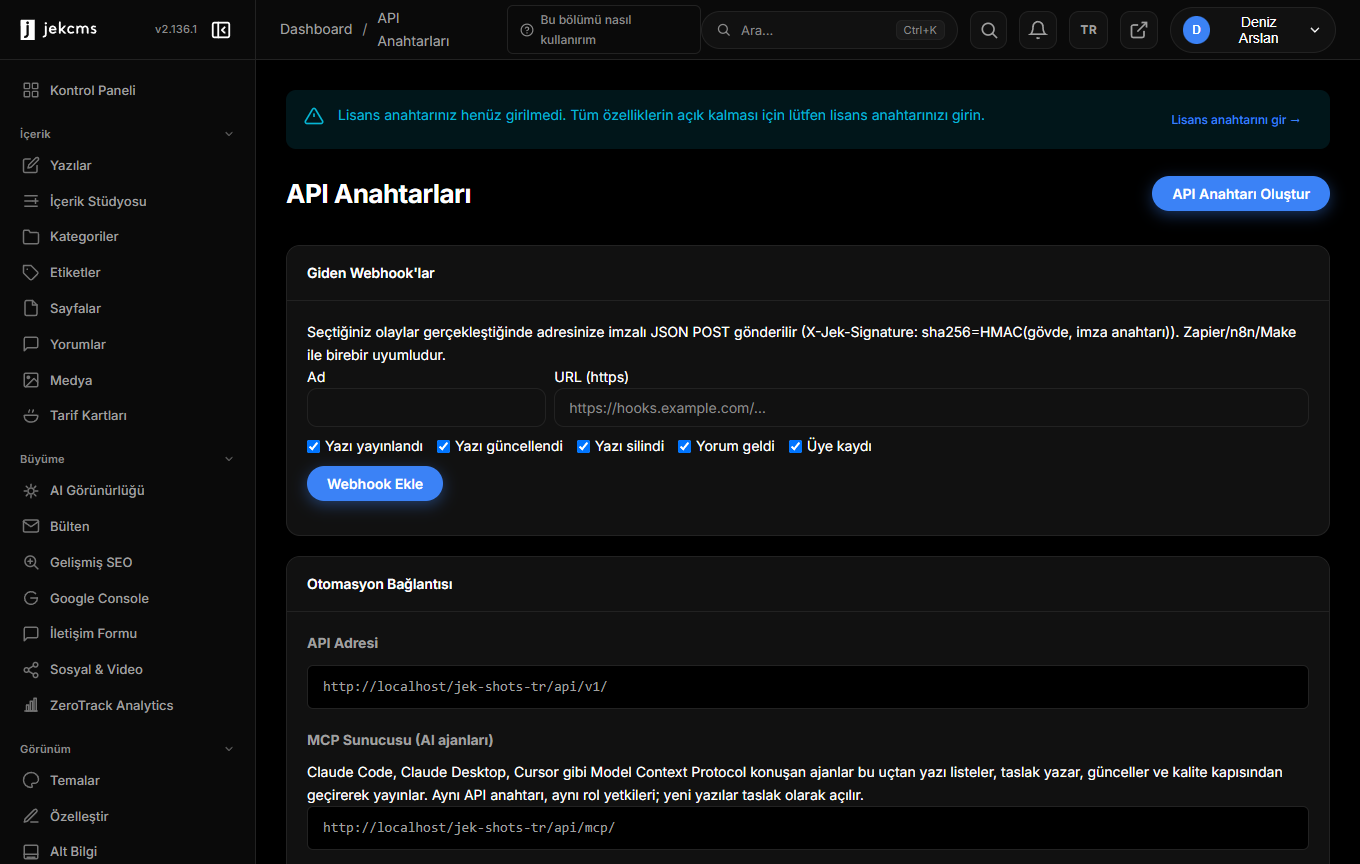Click the magnifier search icon button
Image resolution: width=1360 pixels, height=864 pixels.
pos(989,30)
